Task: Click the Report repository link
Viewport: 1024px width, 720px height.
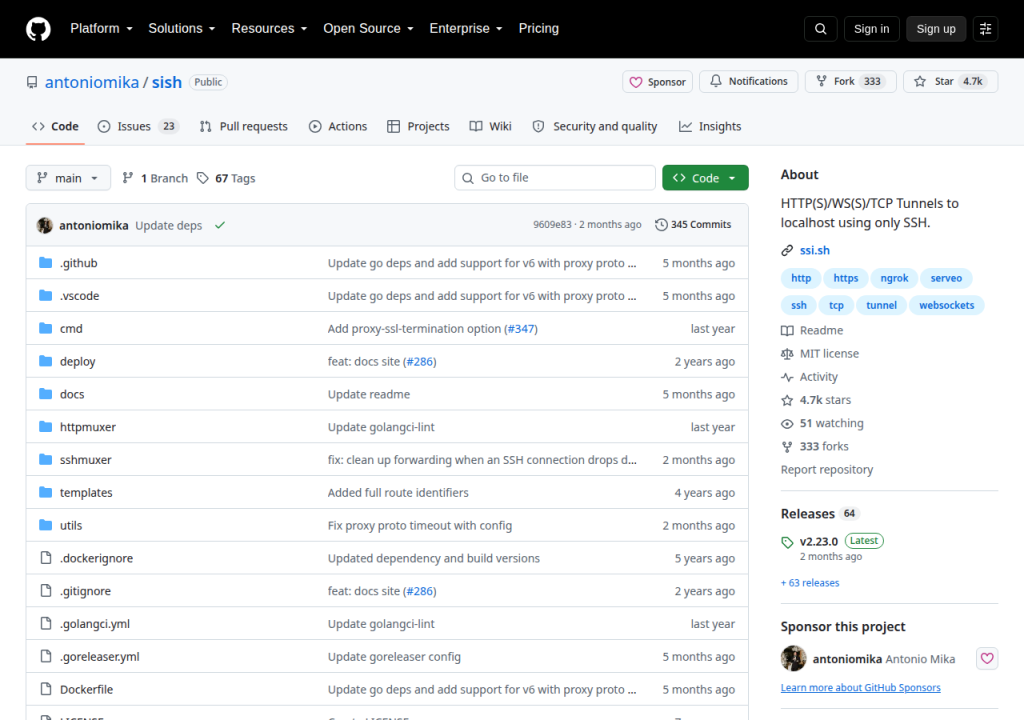Action: tap(827, 470)
